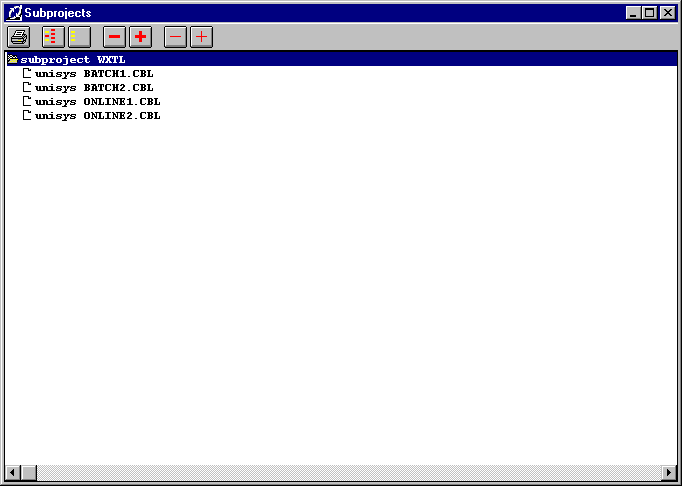Select the subproject WXTL tree row
The width and height of the screenshot is (682, 486).
(x=72, y=59)
